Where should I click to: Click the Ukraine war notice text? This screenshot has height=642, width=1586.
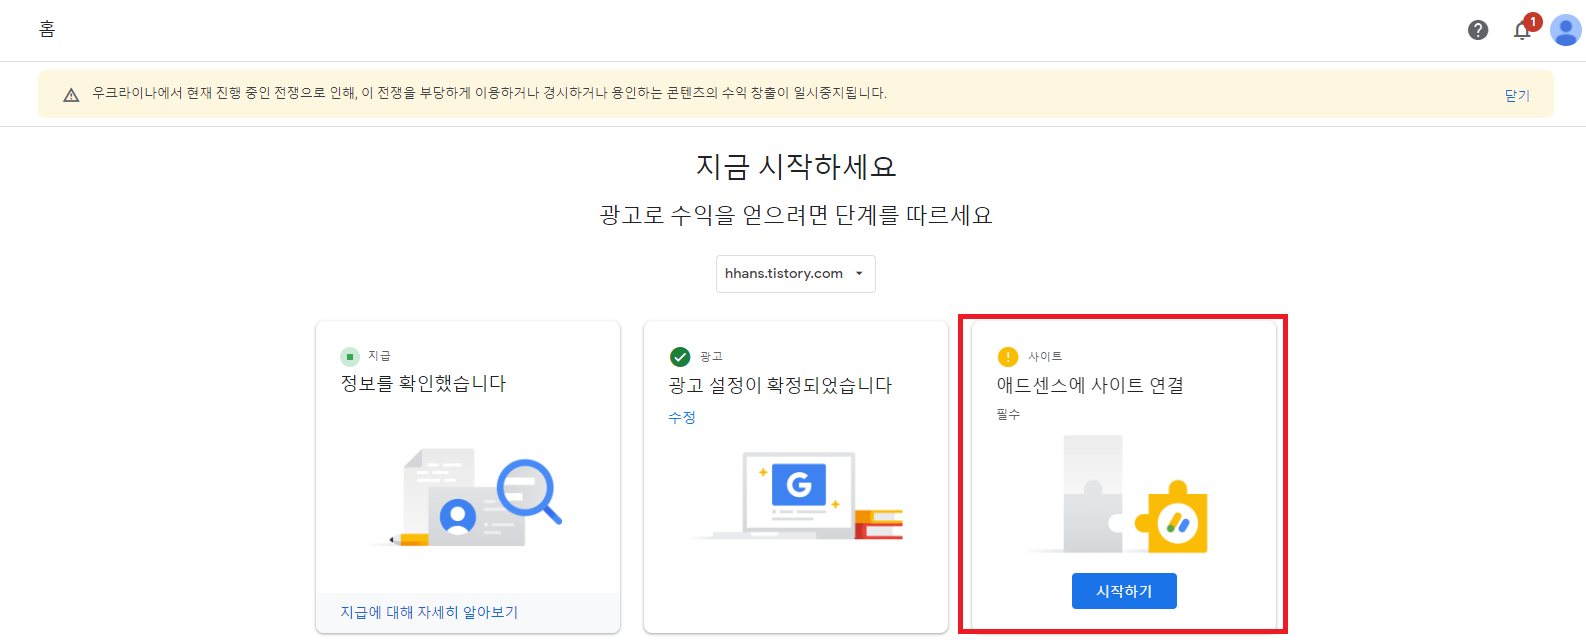(489, 93)
